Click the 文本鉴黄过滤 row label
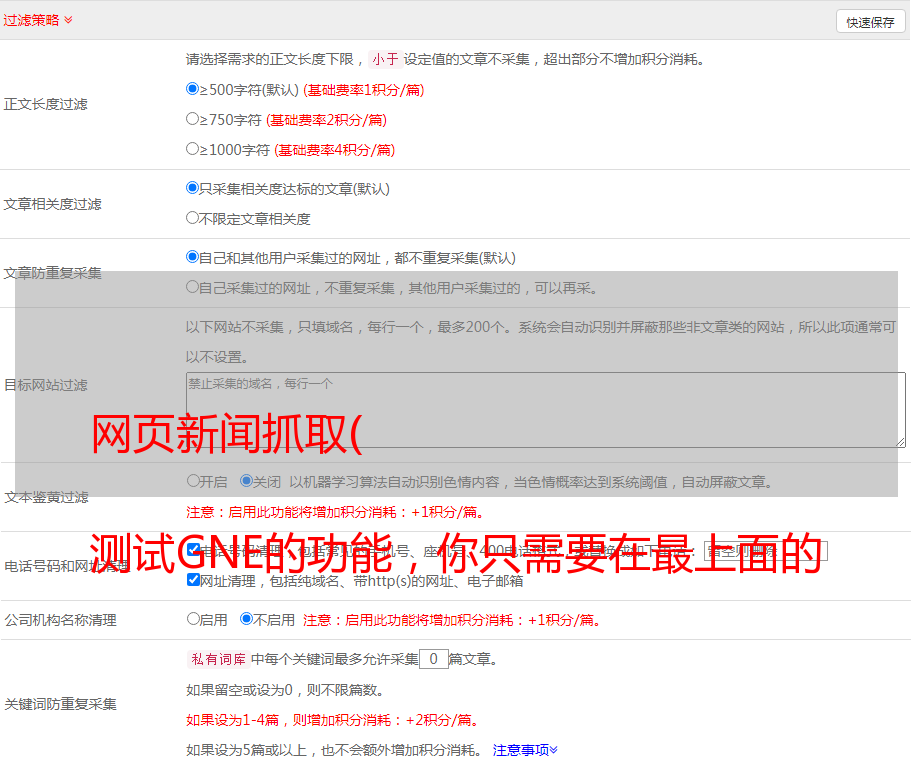The image size is (912, 768). (x=47, y=497)
